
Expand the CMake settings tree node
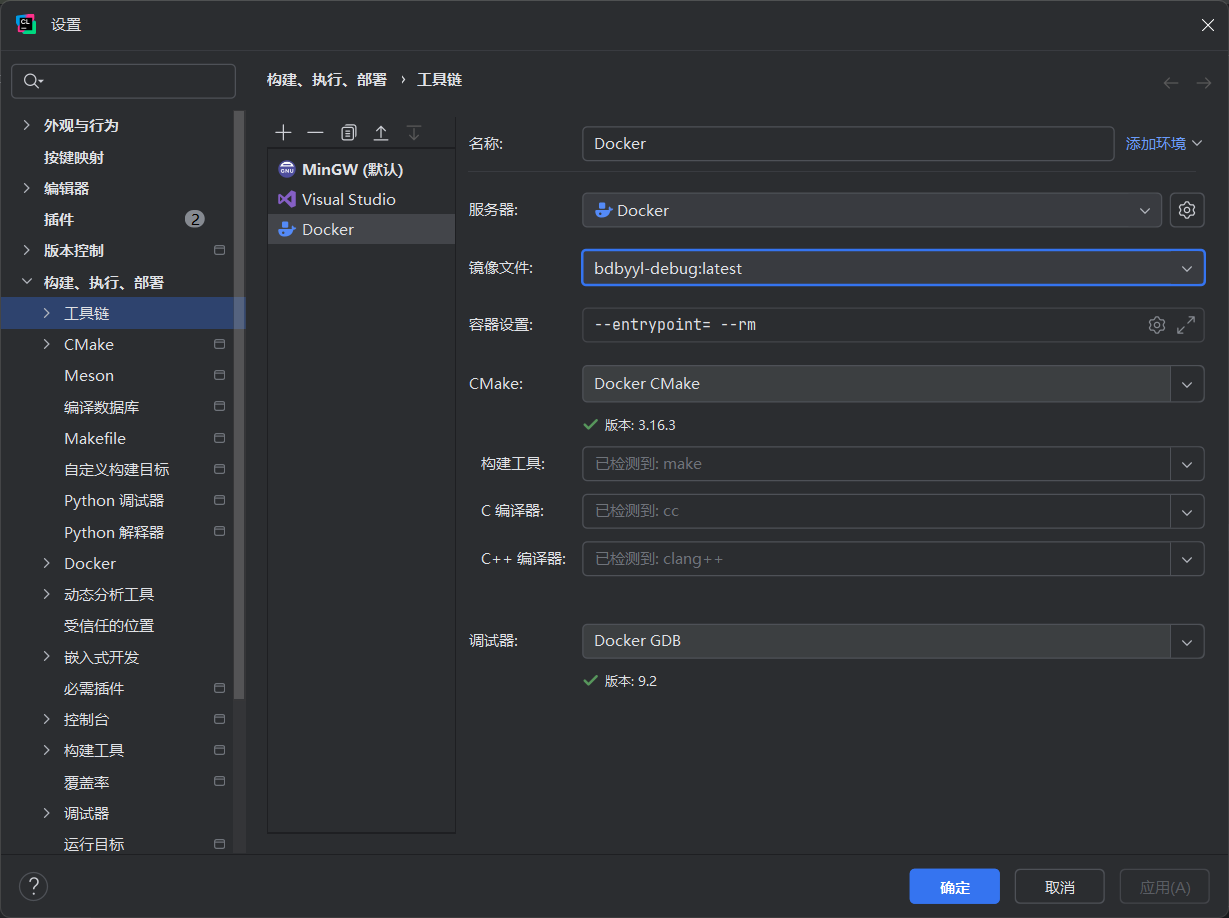pyautogui.click(x=47, y=345)
